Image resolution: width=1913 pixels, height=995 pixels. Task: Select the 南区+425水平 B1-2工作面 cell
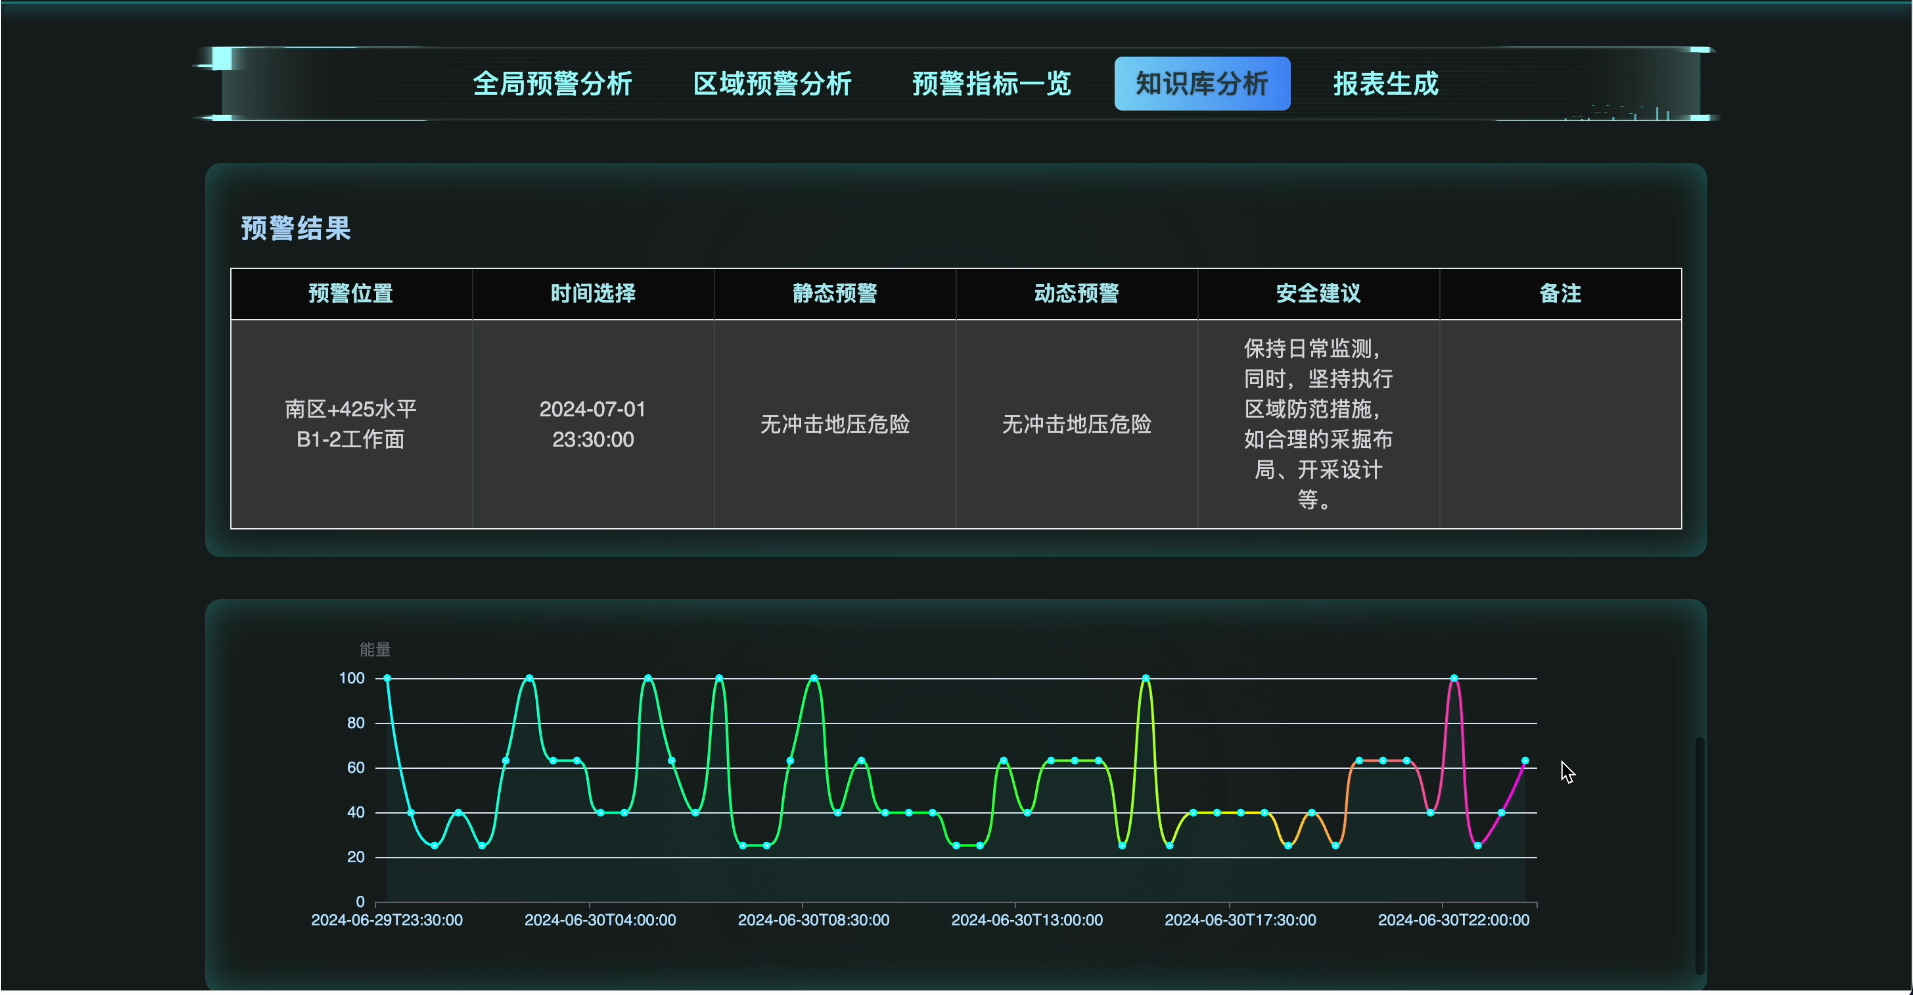pos(351,424)
